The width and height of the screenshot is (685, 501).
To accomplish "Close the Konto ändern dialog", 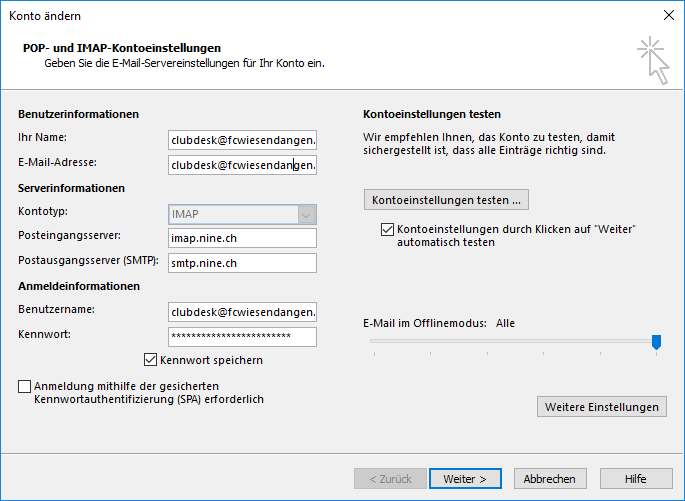I will (667, 16).
